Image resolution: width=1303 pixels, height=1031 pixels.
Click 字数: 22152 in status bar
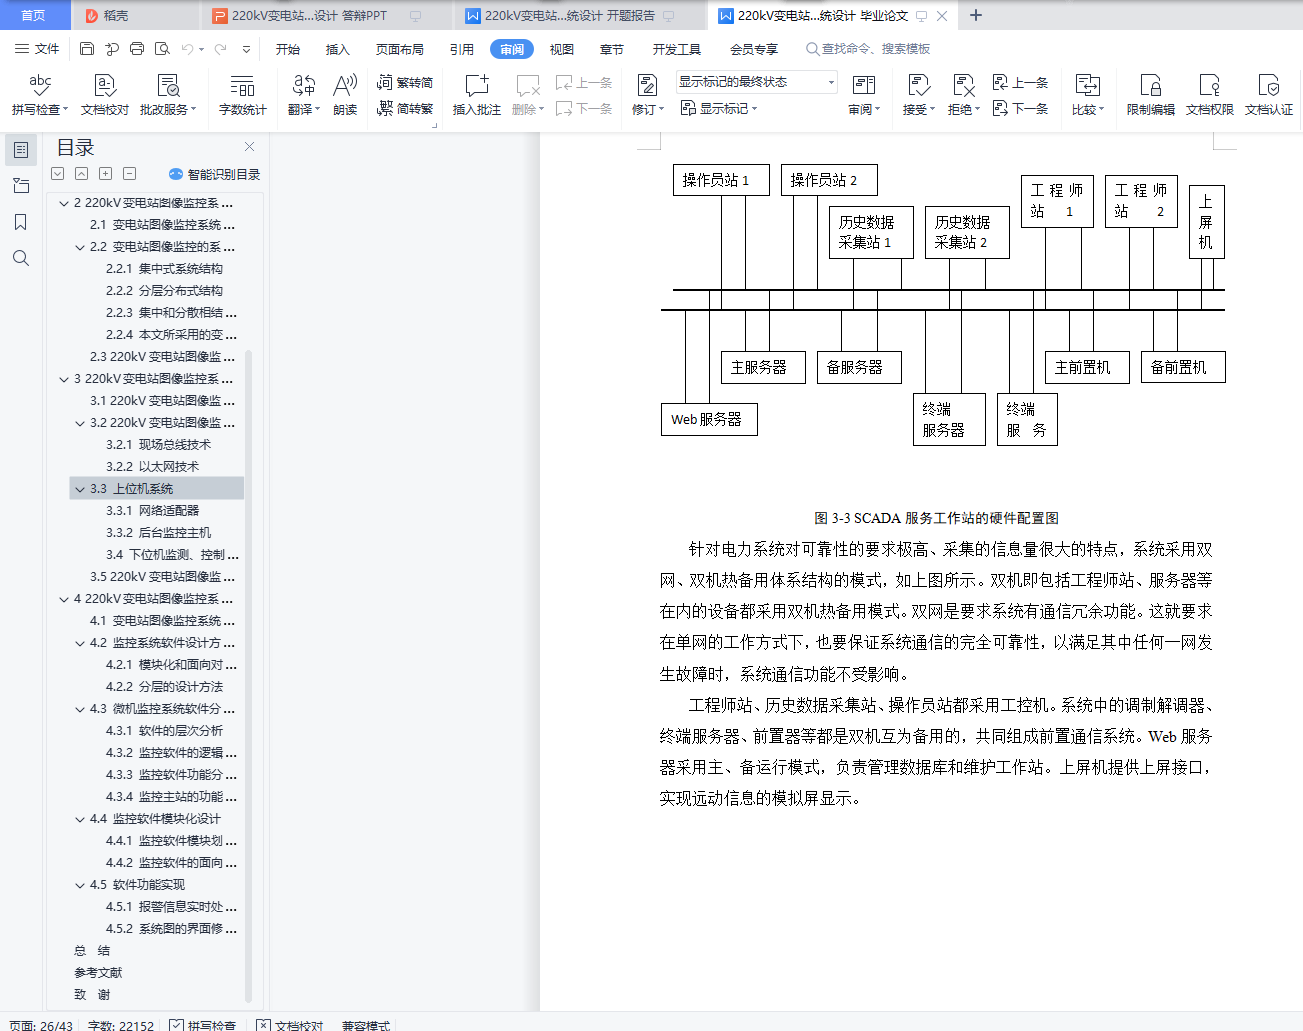click(121, 1025)
